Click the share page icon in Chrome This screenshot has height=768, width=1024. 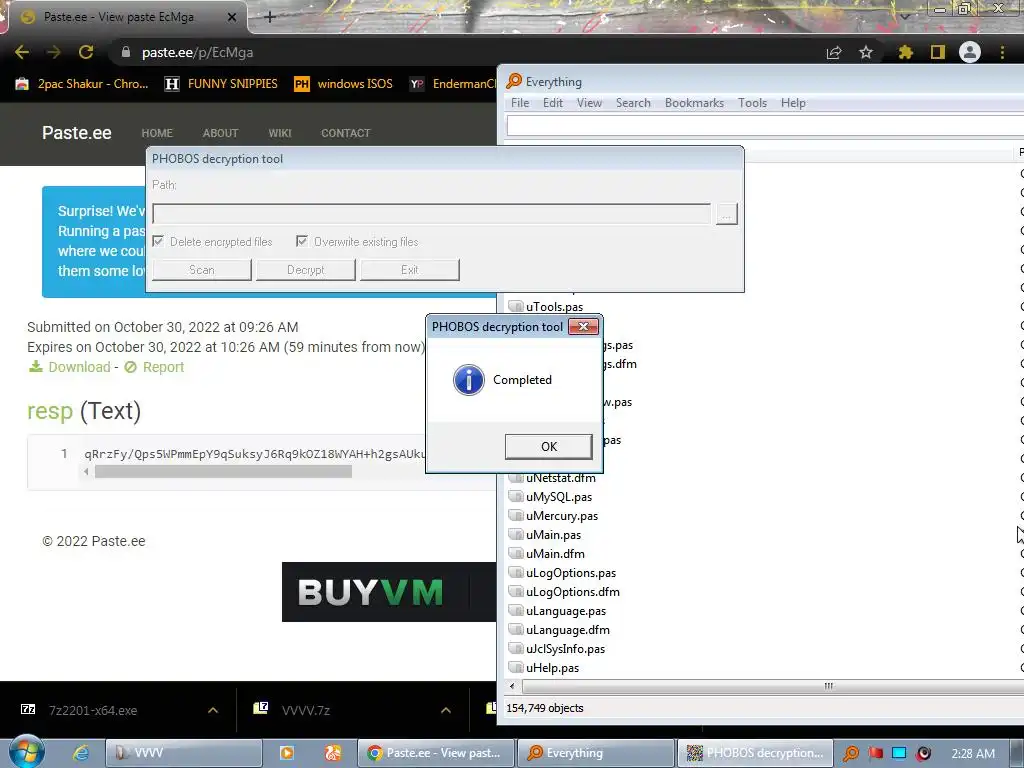[x=834, y=52]
